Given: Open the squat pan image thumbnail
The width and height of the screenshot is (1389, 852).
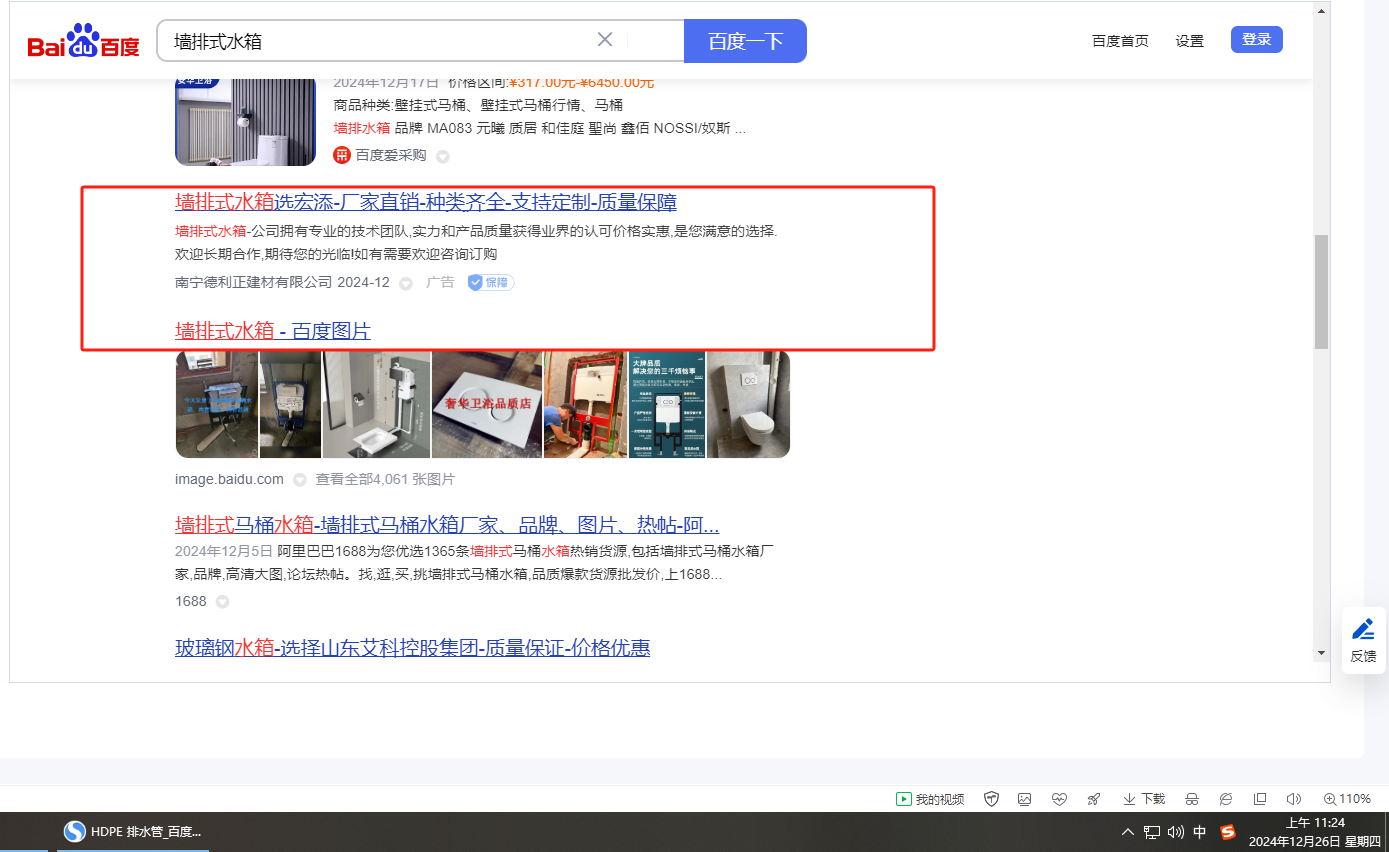Looking at the screenshot, I should 376,404.
